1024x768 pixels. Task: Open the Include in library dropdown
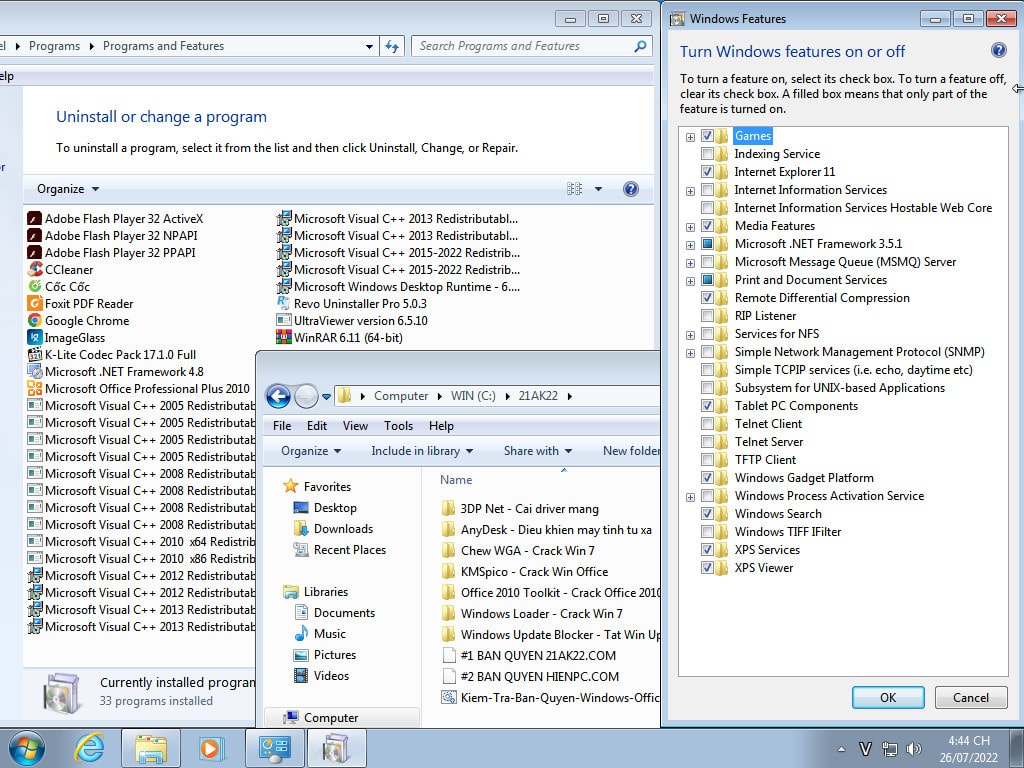pyautogui.click(x=422, y=451)
